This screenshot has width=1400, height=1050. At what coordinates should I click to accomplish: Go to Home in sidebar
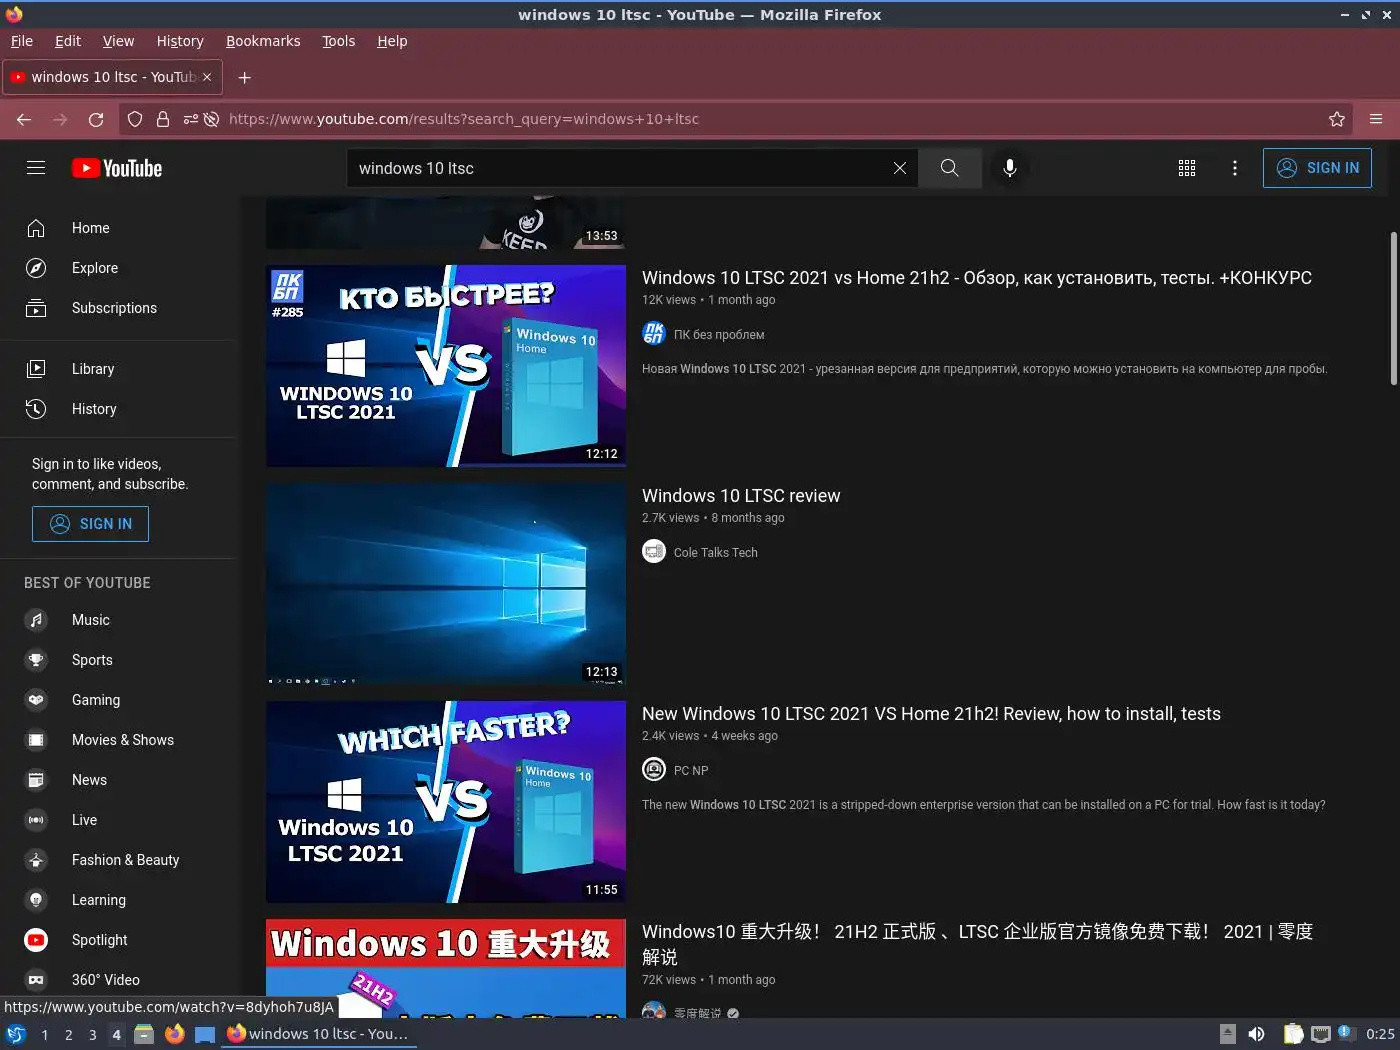(x=118, y=228)
